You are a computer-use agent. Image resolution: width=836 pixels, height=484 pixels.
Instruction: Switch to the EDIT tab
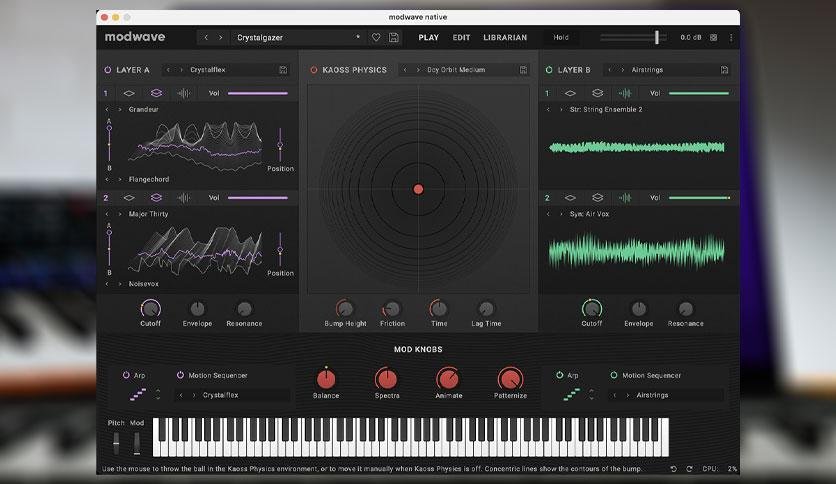click(x=461, y=37)
